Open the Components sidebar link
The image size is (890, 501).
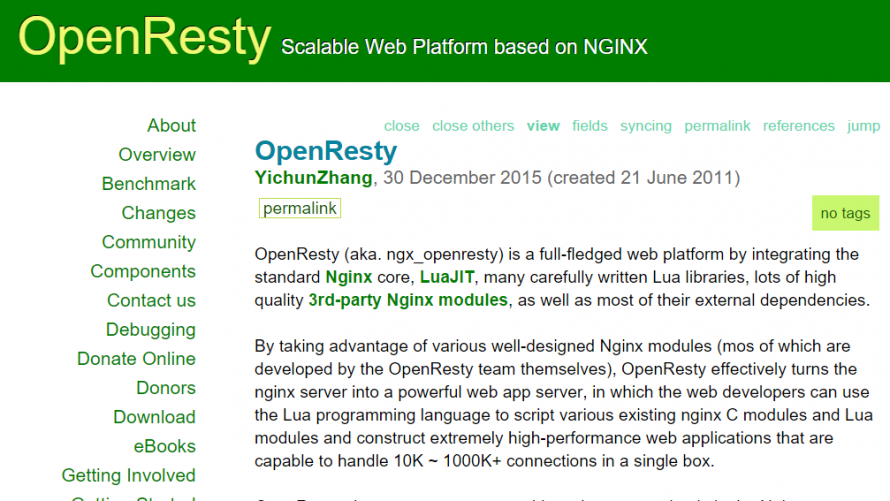click(x=143, y=271)
